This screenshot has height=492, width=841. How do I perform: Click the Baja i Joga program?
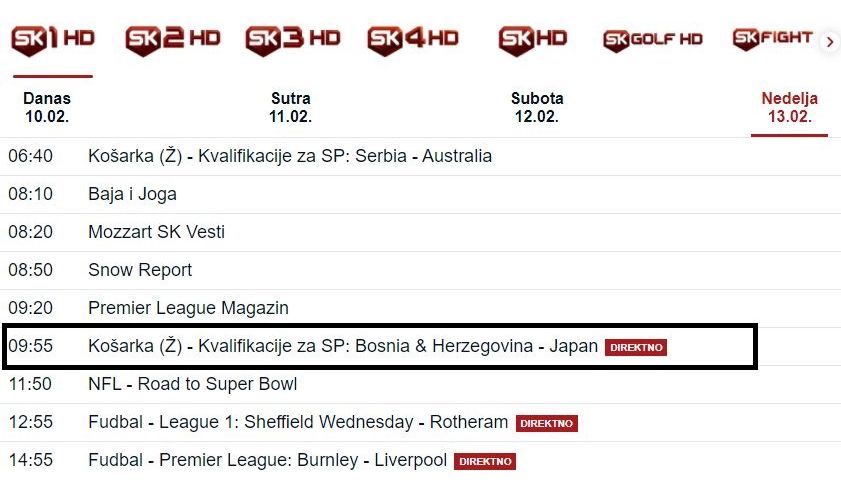click(x=132, y=194)
